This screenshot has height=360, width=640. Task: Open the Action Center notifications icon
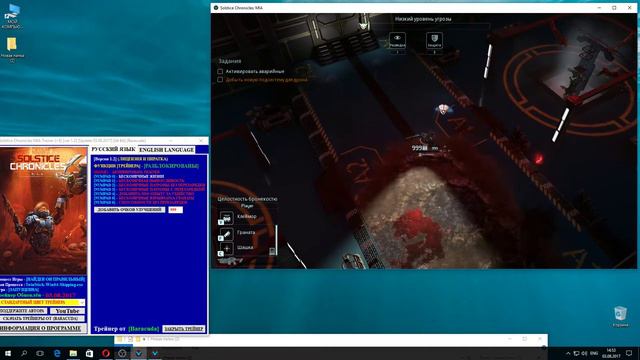click(629, 353)
